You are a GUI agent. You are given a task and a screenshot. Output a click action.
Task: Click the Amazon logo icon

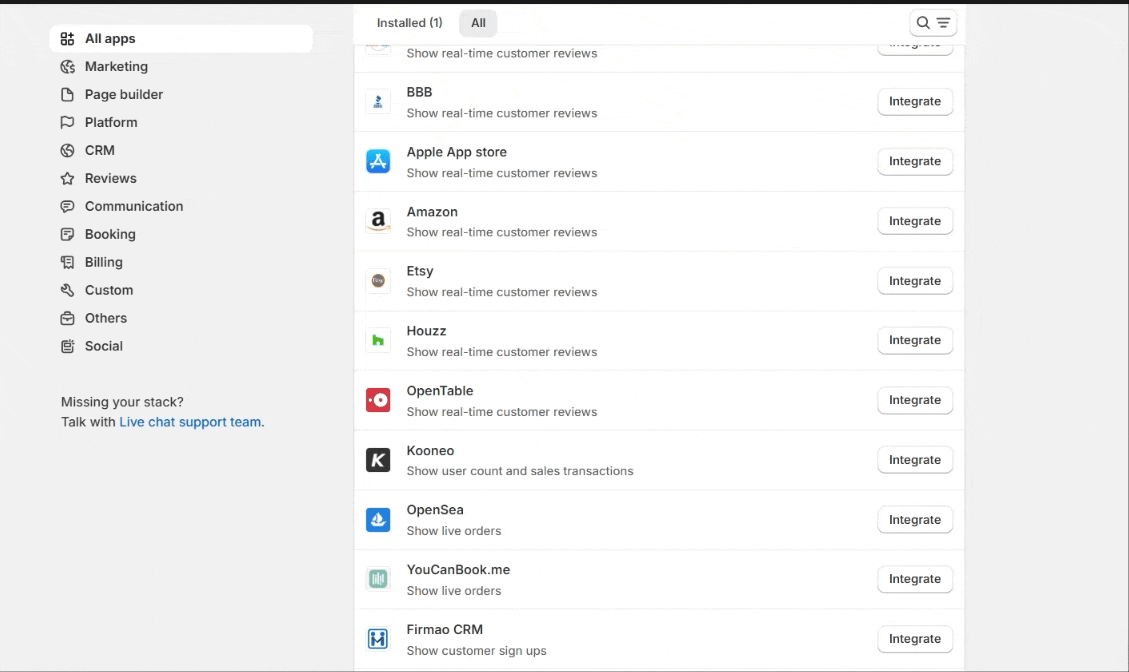point(378,221)
